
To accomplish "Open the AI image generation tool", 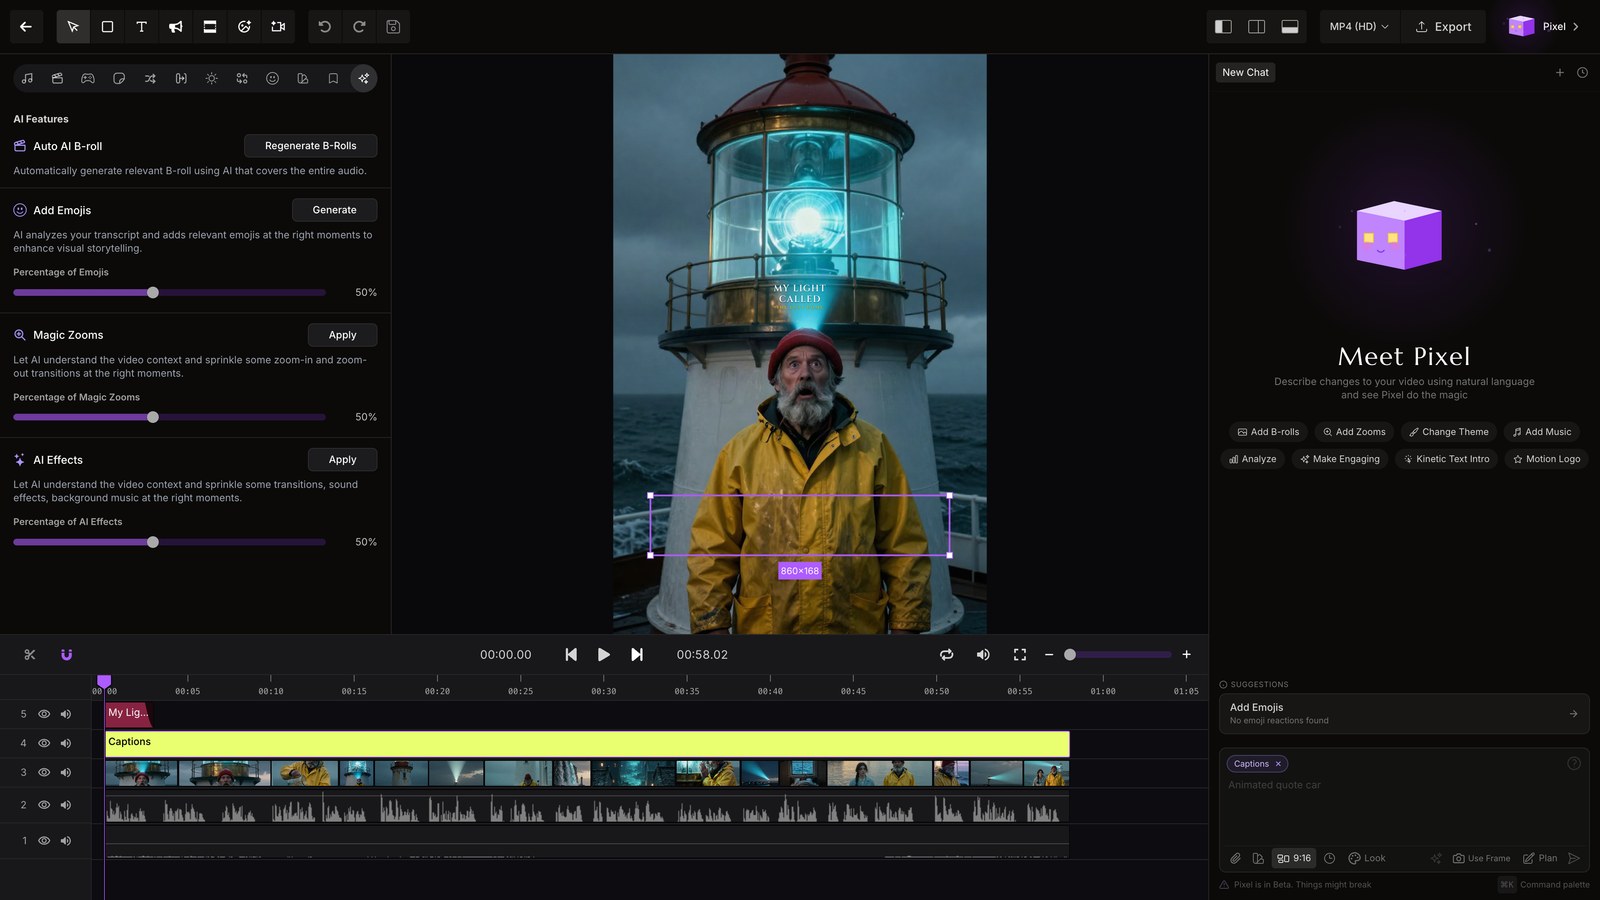I will click(x=244, y=27).
